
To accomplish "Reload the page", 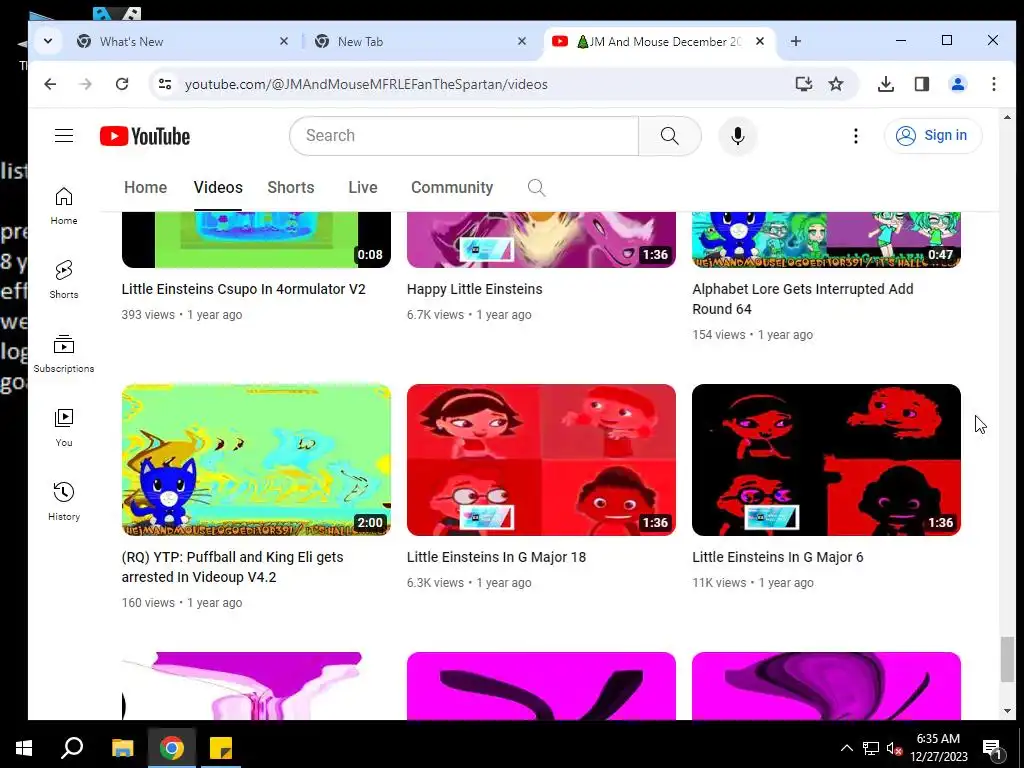I will pyautogui.click(x=122, y=84).
